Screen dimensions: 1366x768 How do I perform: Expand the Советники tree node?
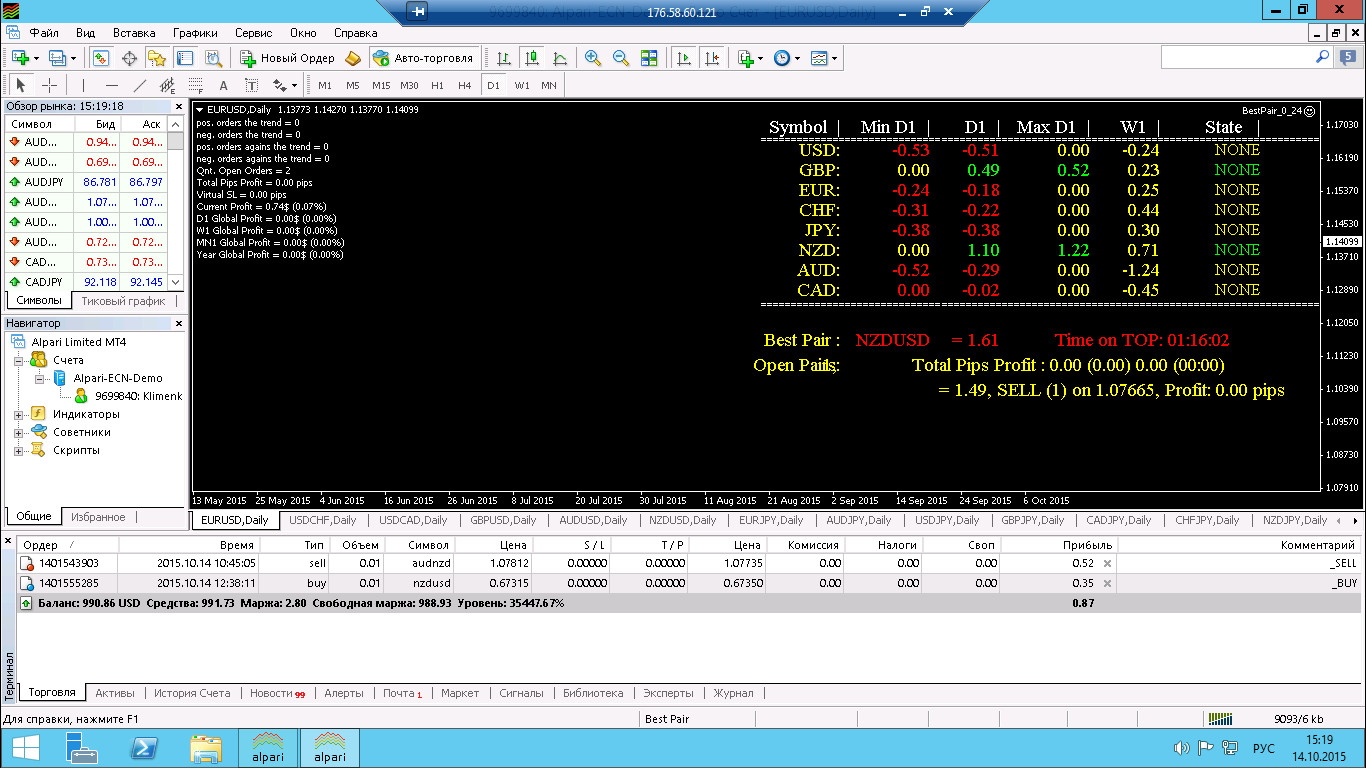point(18,433)
